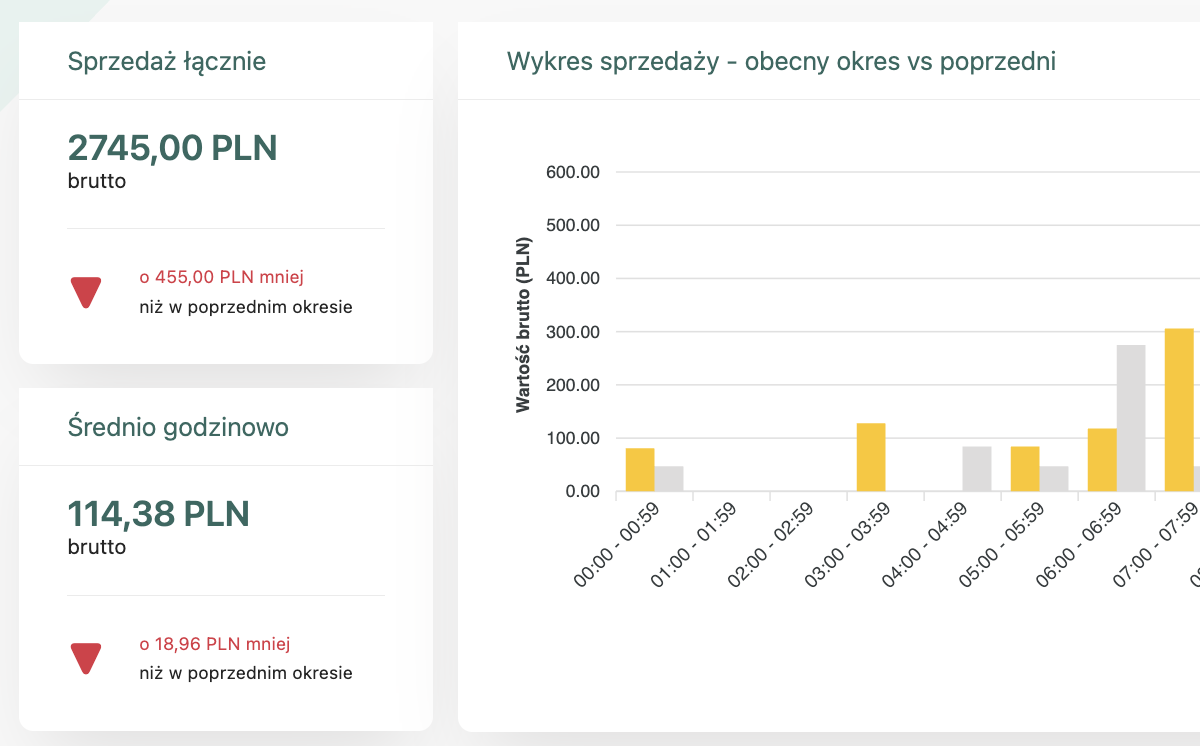Image resolution: width=1200 pixels, height=746 pixels.
Task: Click the 2745,00 PLN total sales value
Action: pyautogui.click(x=172, y=148)
